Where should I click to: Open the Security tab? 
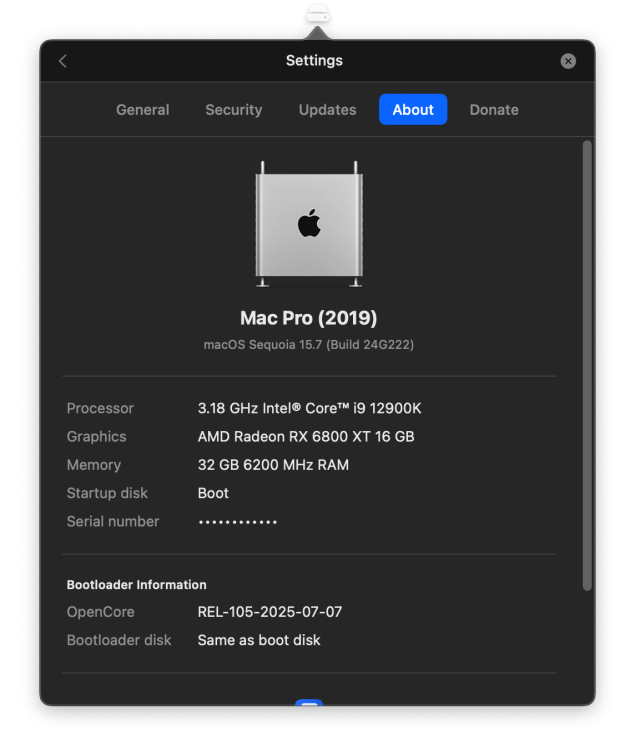pyautogui.click(x=234, y=110)
